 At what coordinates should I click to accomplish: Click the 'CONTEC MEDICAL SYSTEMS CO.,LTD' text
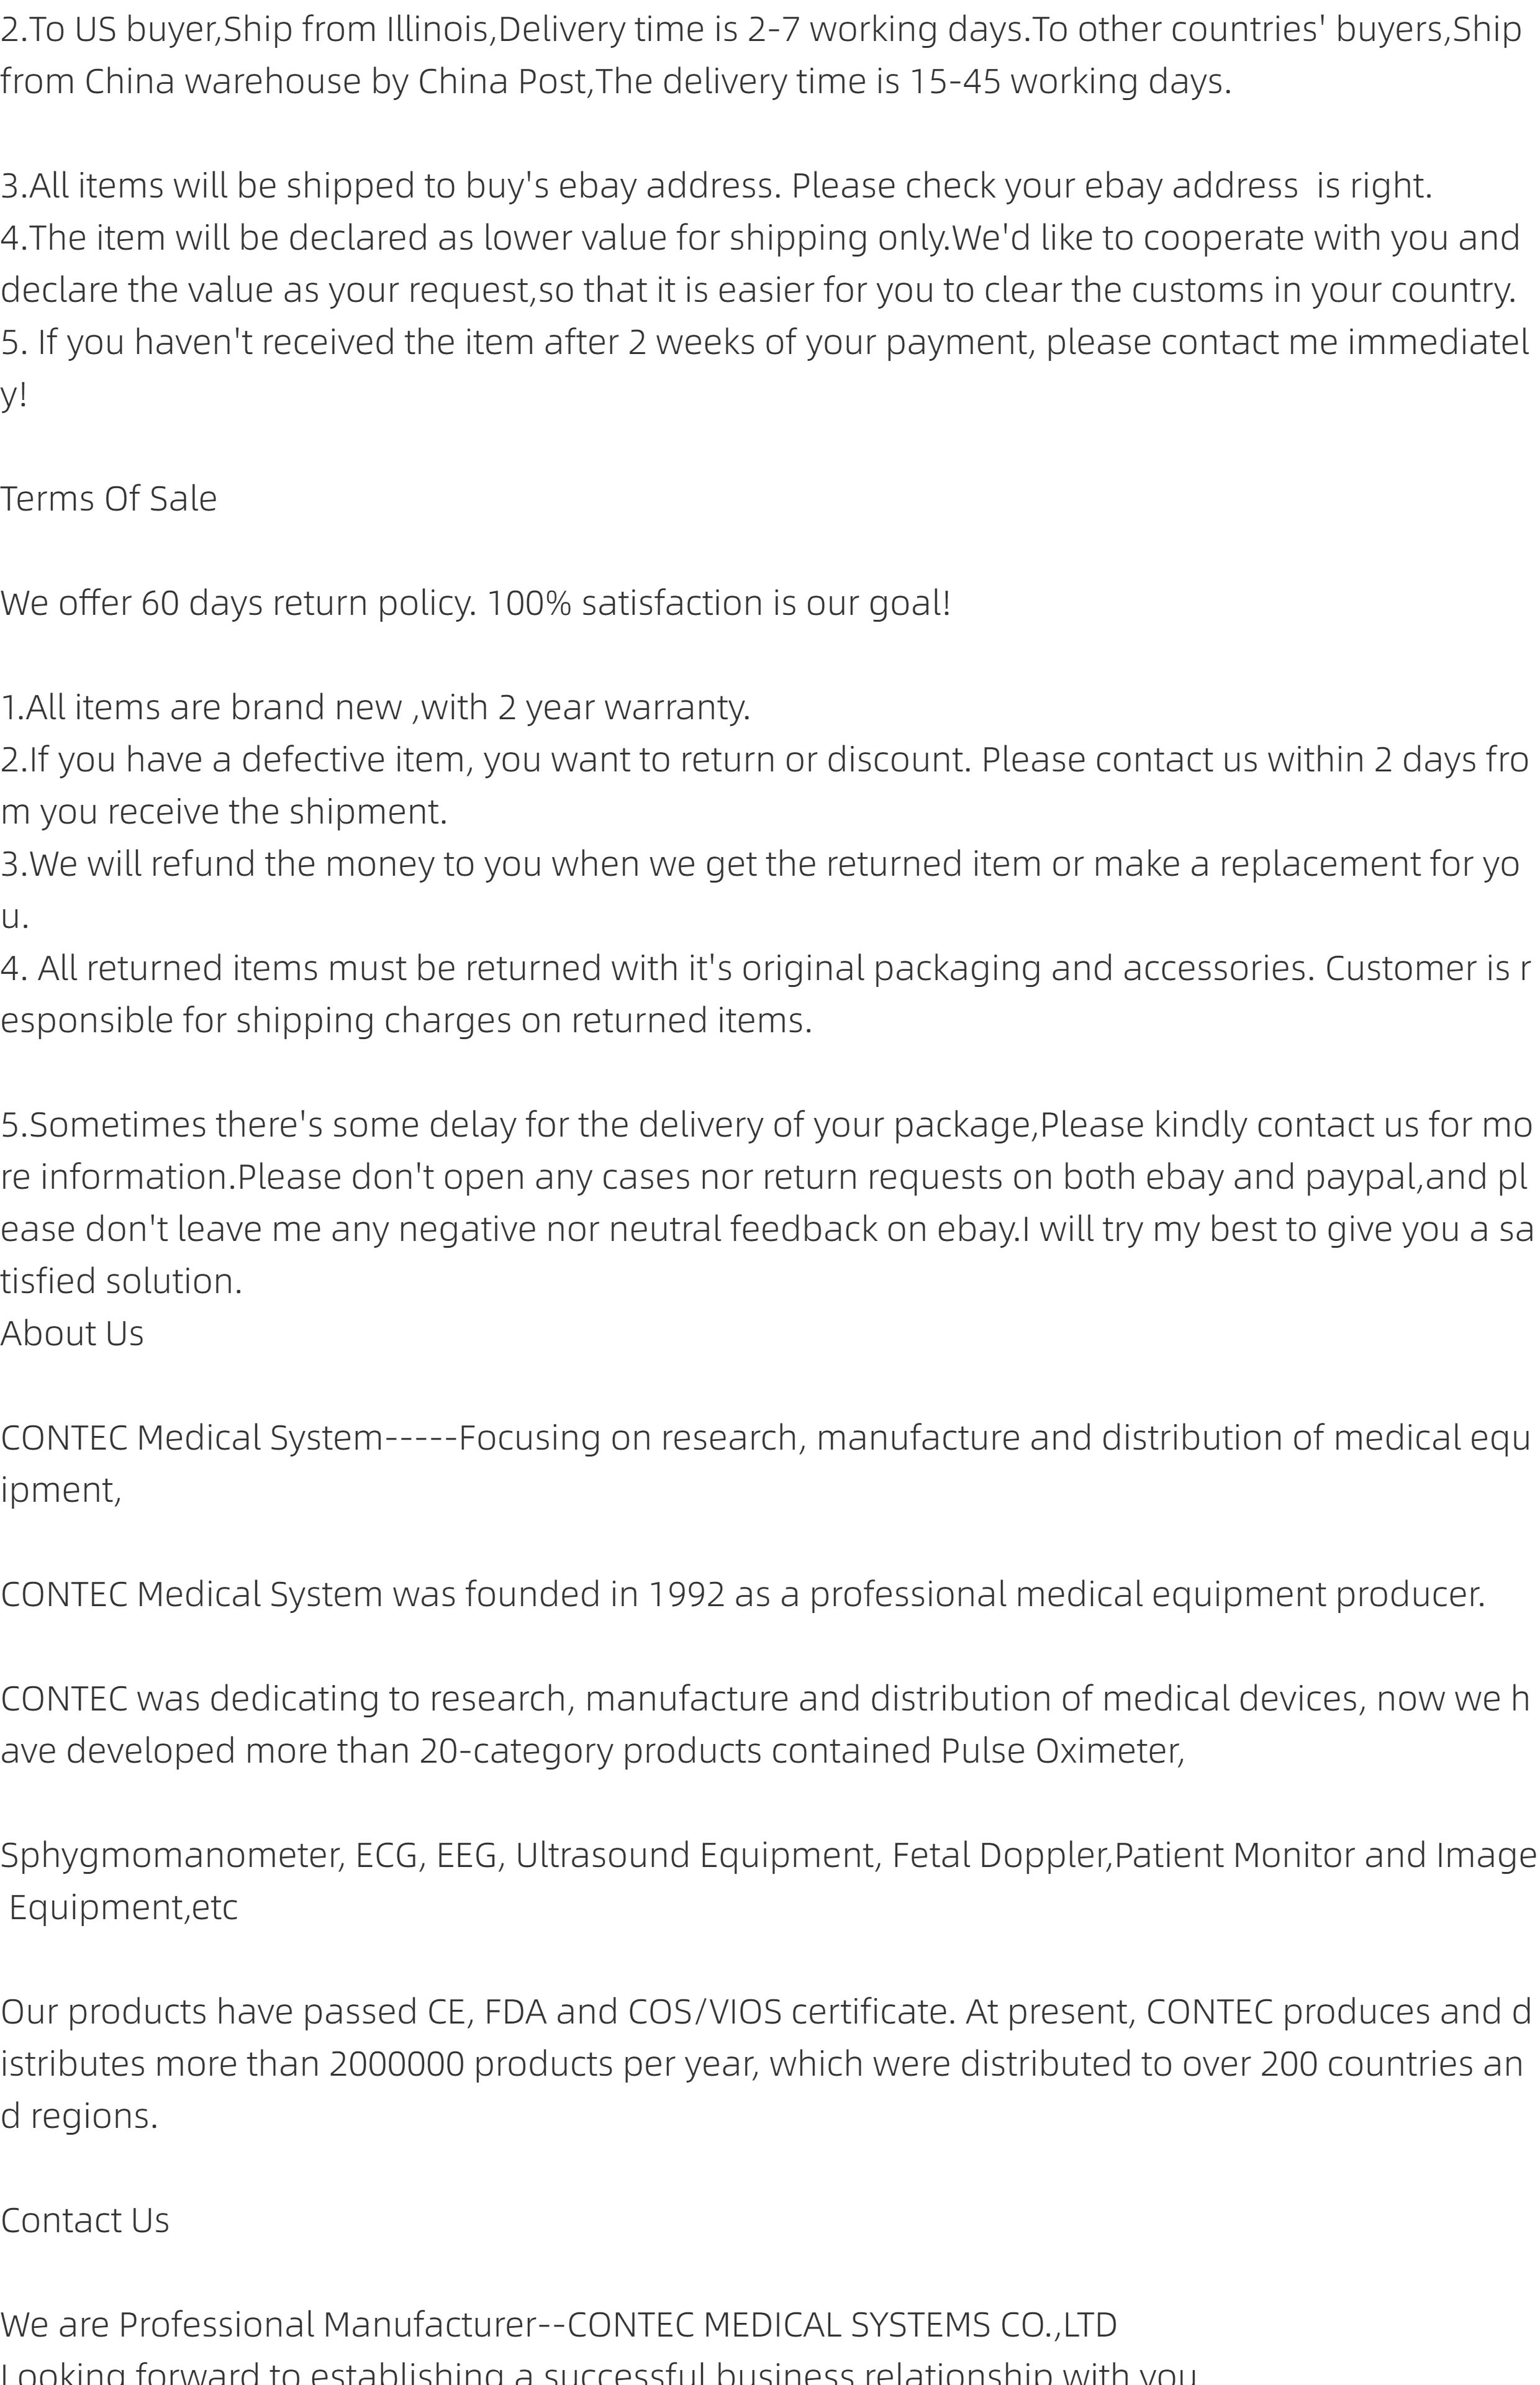(841, 2325)
